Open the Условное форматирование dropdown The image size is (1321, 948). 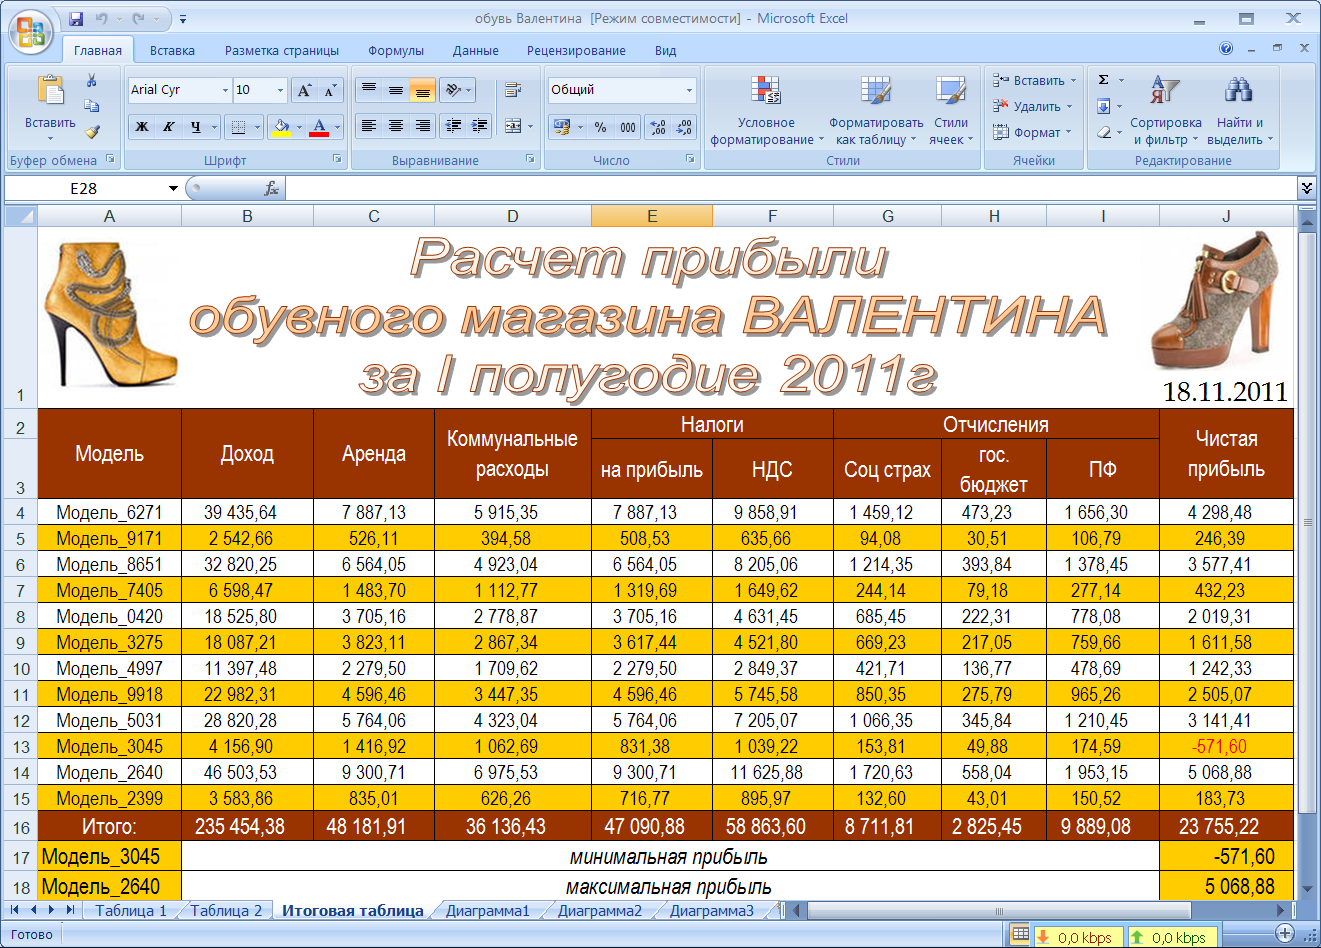(767, 111)
